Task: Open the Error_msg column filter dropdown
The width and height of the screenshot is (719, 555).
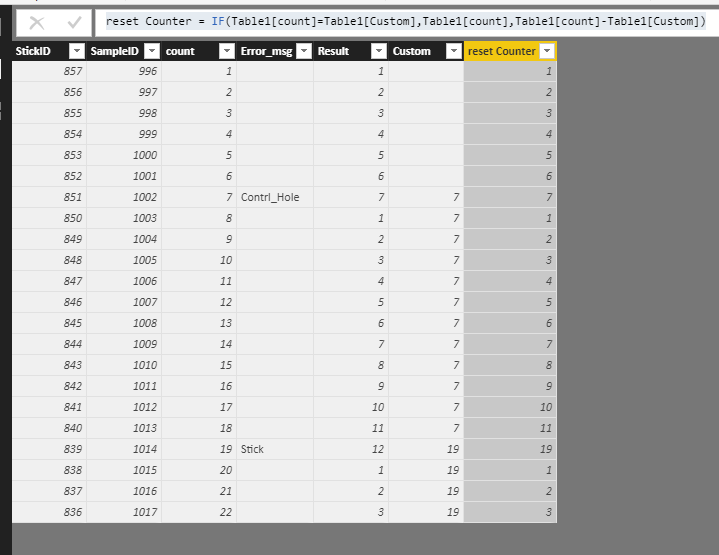Action: coord(304,51)
